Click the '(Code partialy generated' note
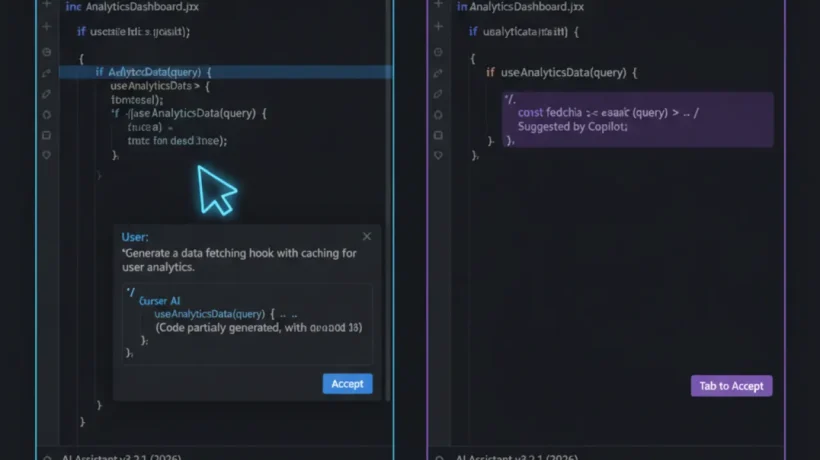 (258, 328)
